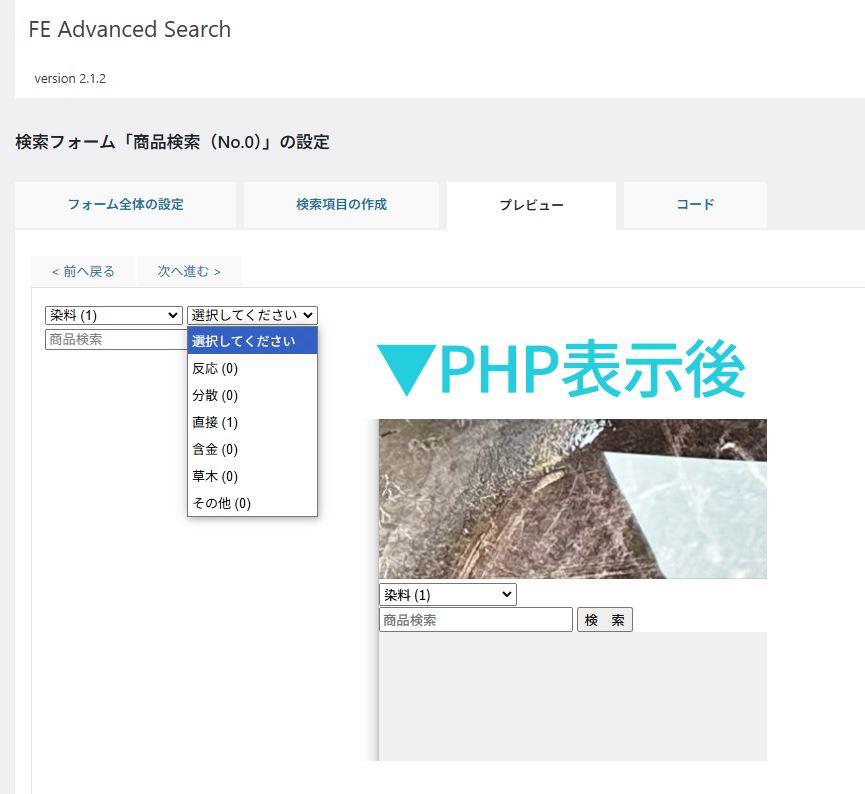865x794 pixels.
Task: Open the フォーム全体の設定 tab
Action: tap(126, 205)
